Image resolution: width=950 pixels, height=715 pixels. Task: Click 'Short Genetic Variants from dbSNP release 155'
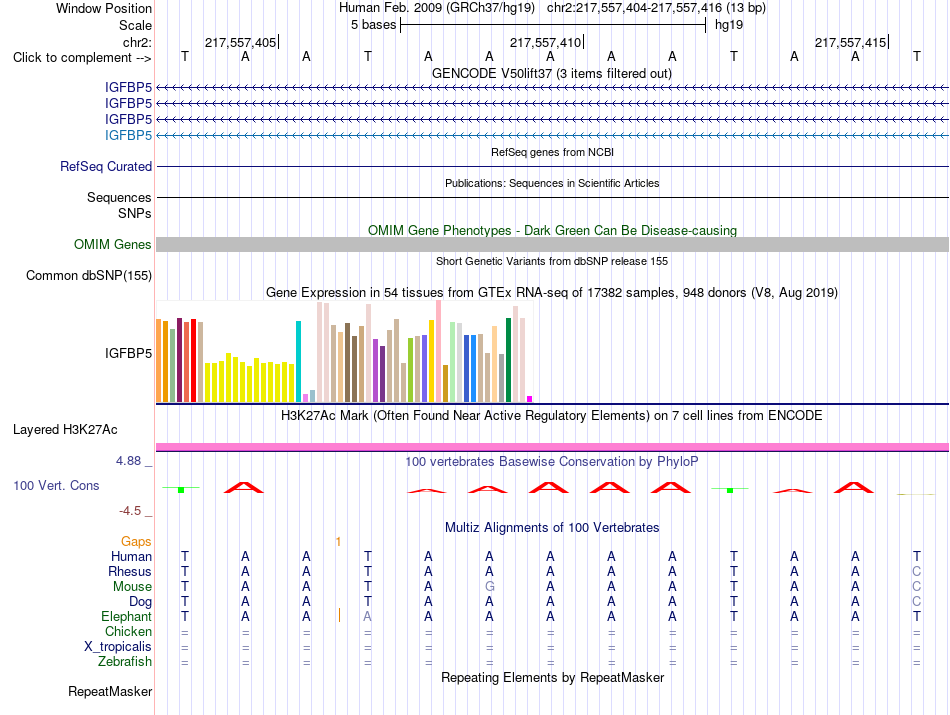[552, 261]
